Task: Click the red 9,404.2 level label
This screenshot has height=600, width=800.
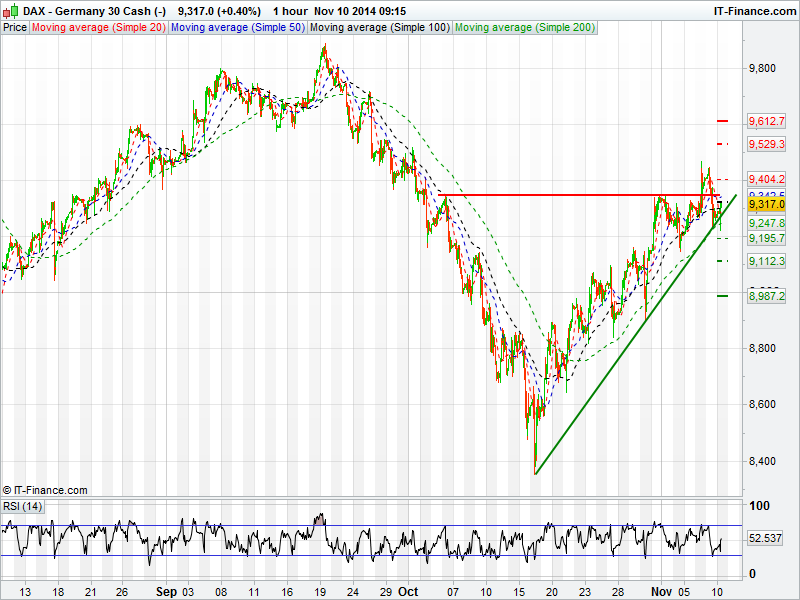Action: tap(767, 179)
